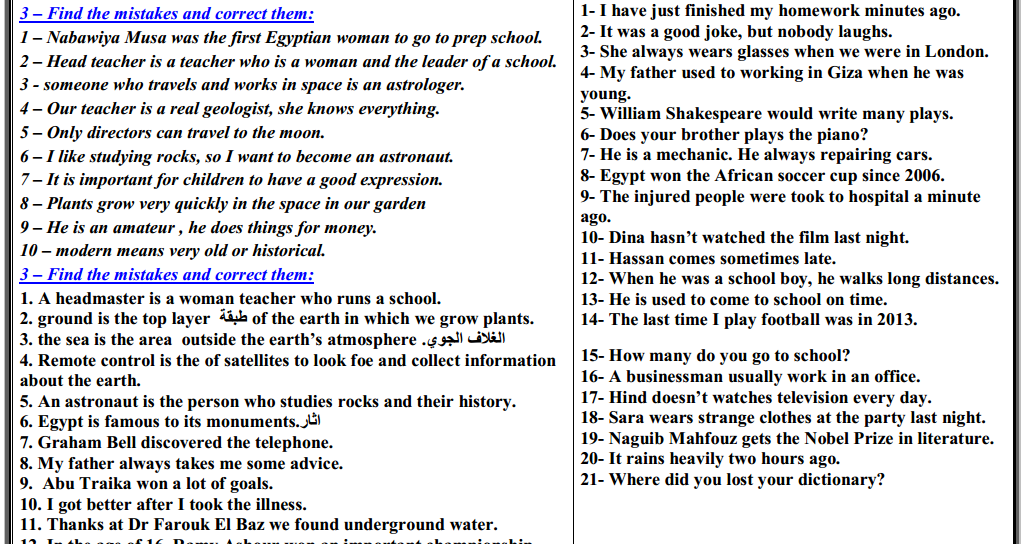Screen dimensions: 1036x544
Task: Click sentence 'Where did you lost your dictionary?'
Action: (733, 480)
